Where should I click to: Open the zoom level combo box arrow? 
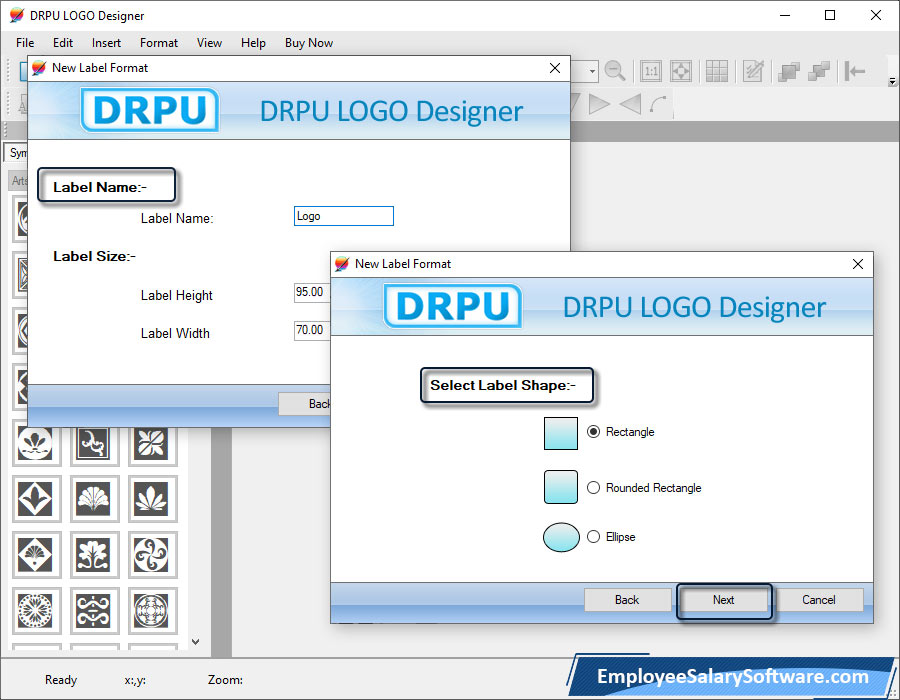[592, 72]
